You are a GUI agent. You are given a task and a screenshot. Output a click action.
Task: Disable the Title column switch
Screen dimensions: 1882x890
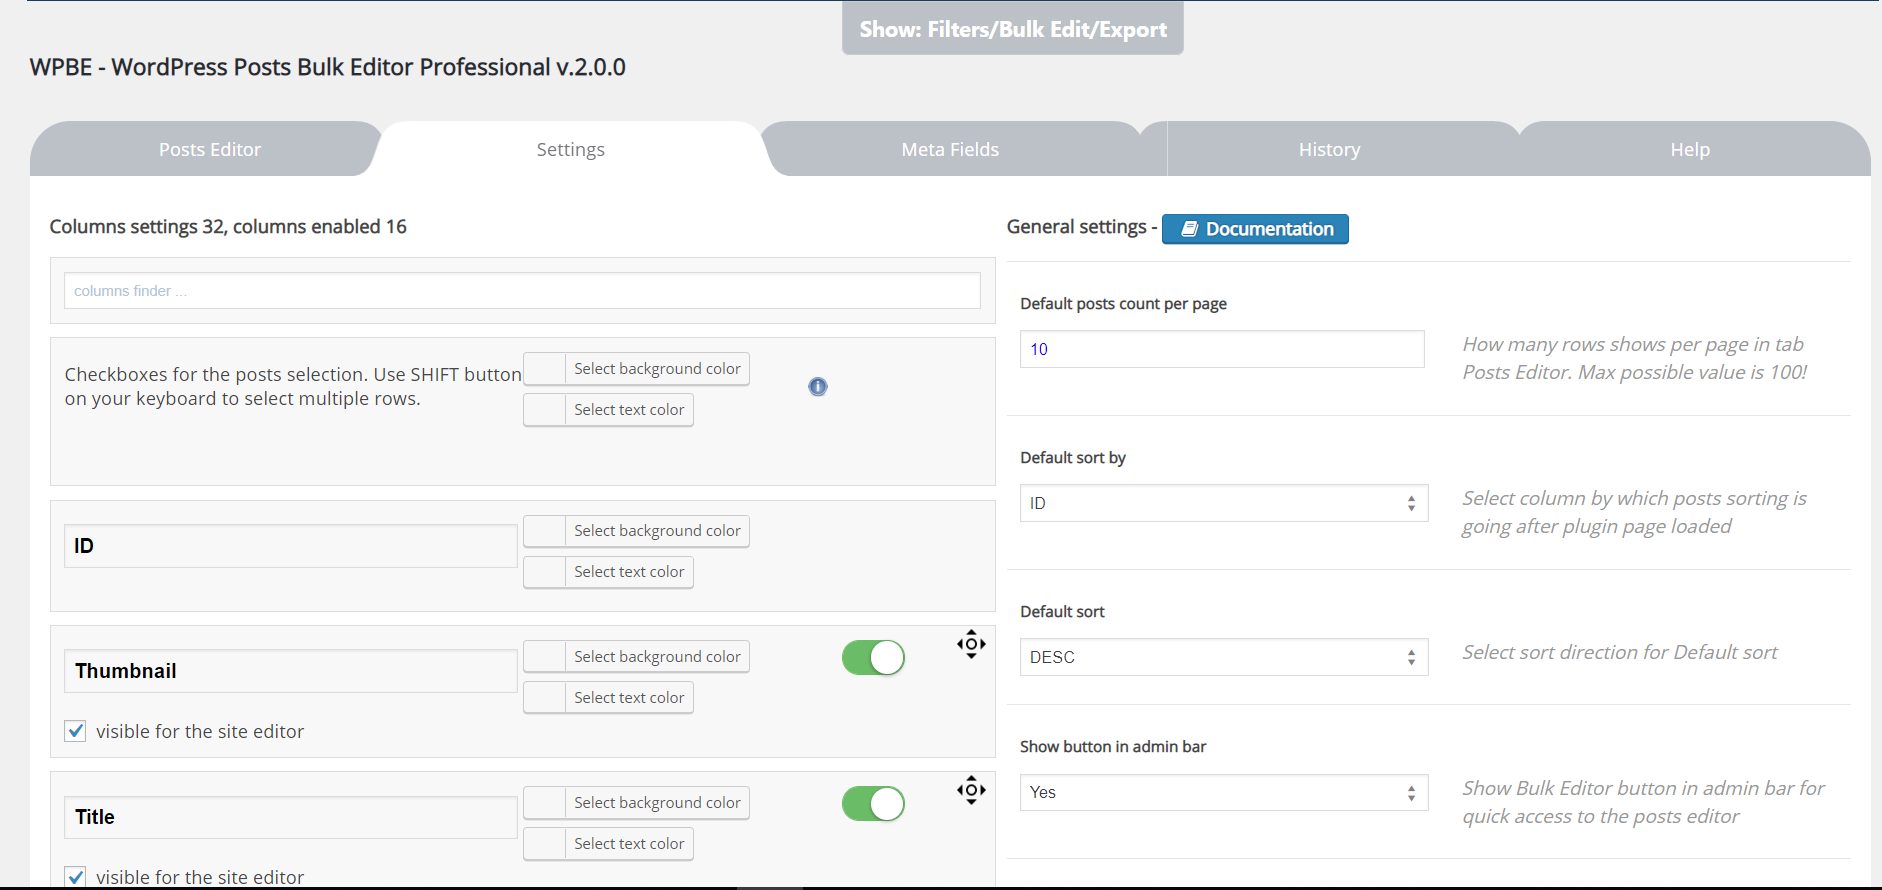[x=873, y=804]
